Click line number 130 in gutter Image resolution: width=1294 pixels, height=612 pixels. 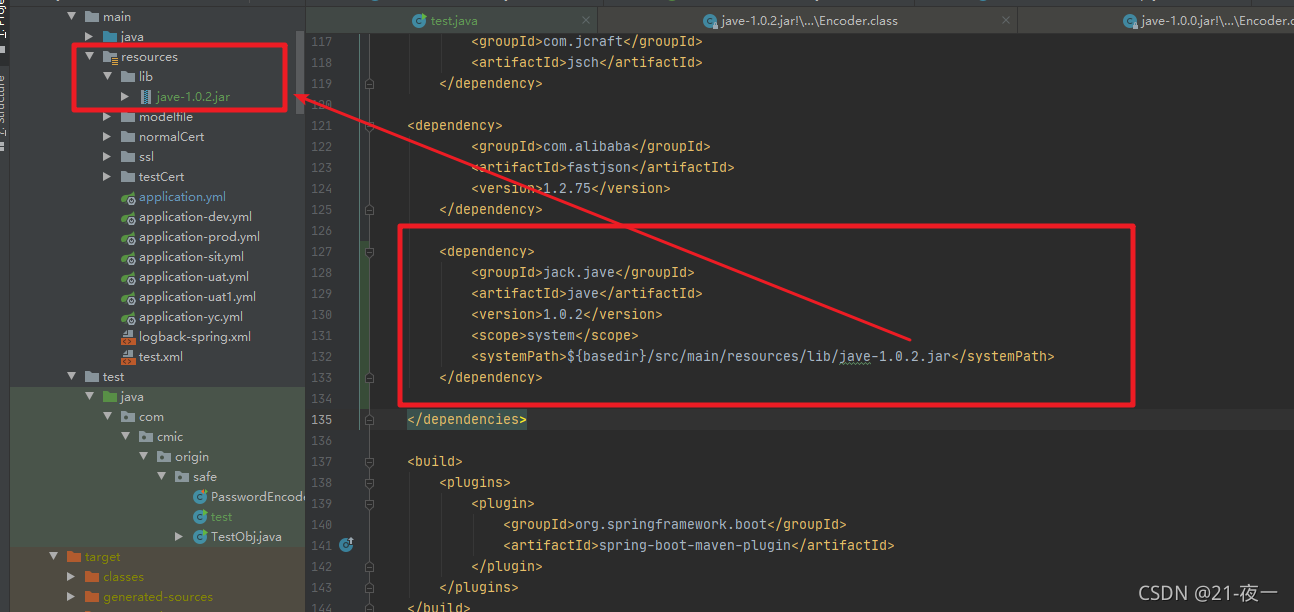(x=321, y=314)
